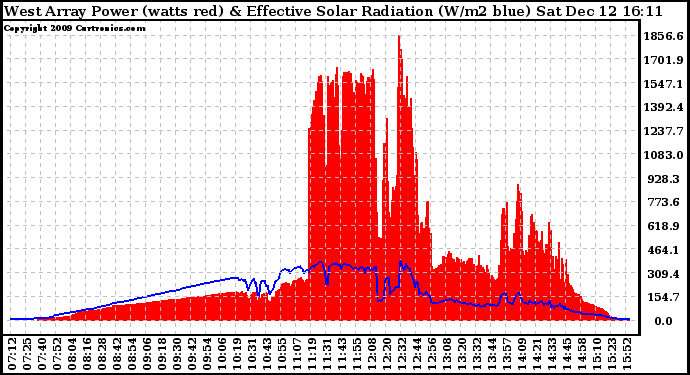Click the 0.0 y-axis label
This screenshot has height=375, width=690.
663,321
